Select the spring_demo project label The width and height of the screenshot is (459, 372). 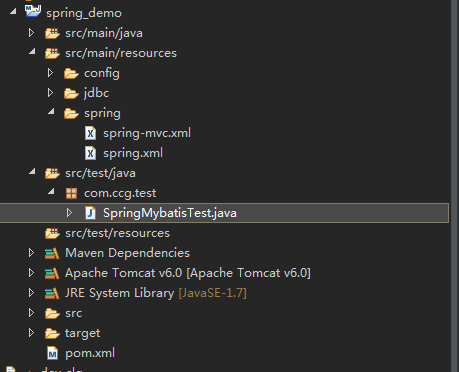pyautogui.click(x=84, y=13)
